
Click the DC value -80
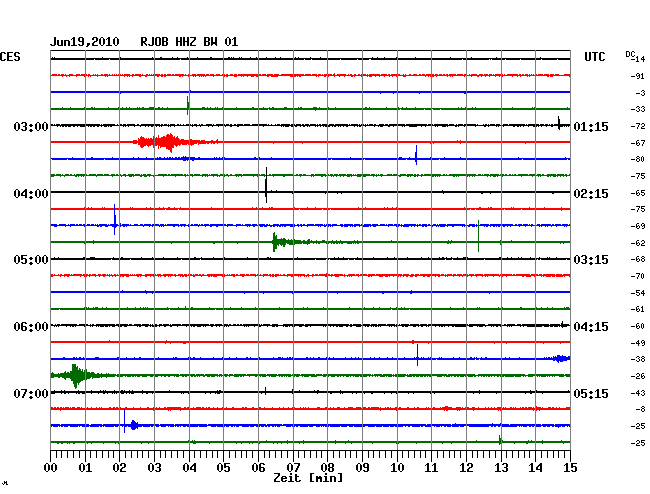(638, 159)
